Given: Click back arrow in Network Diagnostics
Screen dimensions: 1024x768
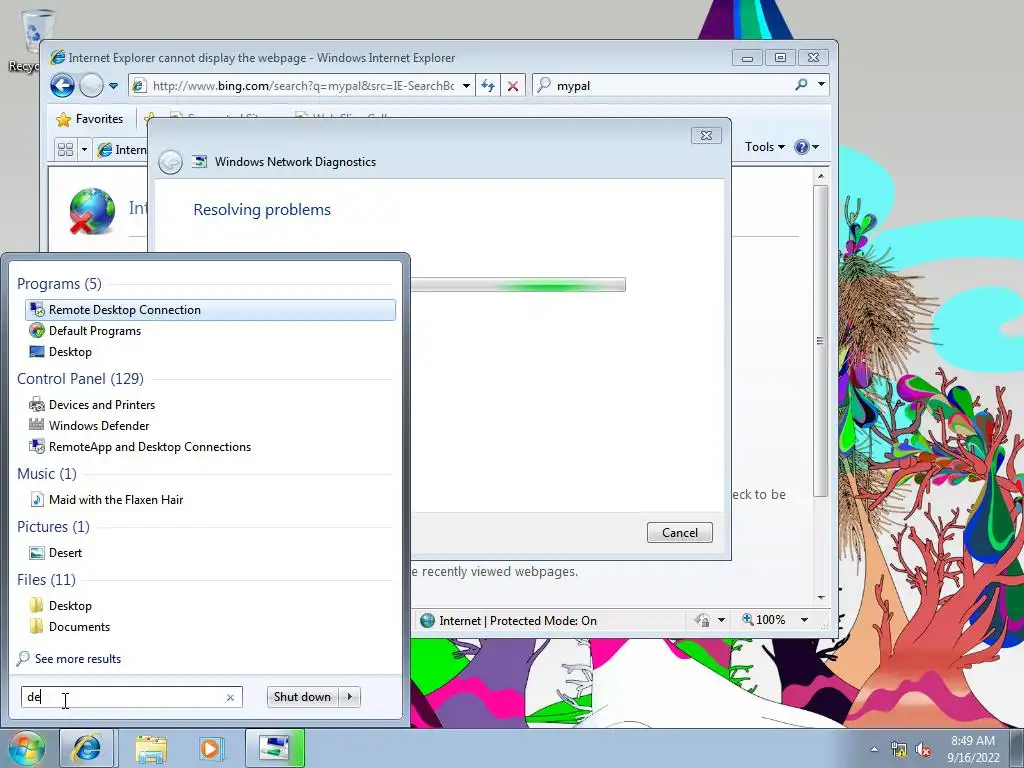Looking at the screenshot, I should 170,162.
